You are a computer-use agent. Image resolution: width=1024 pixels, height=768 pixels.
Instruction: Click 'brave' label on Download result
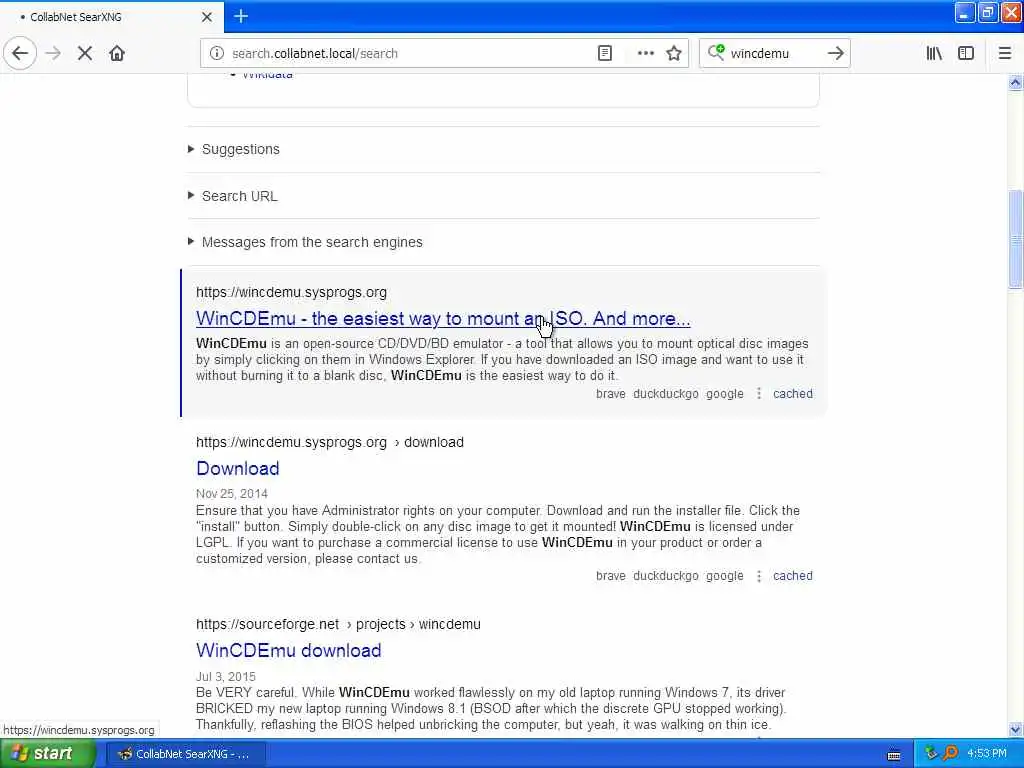point(611,575)
